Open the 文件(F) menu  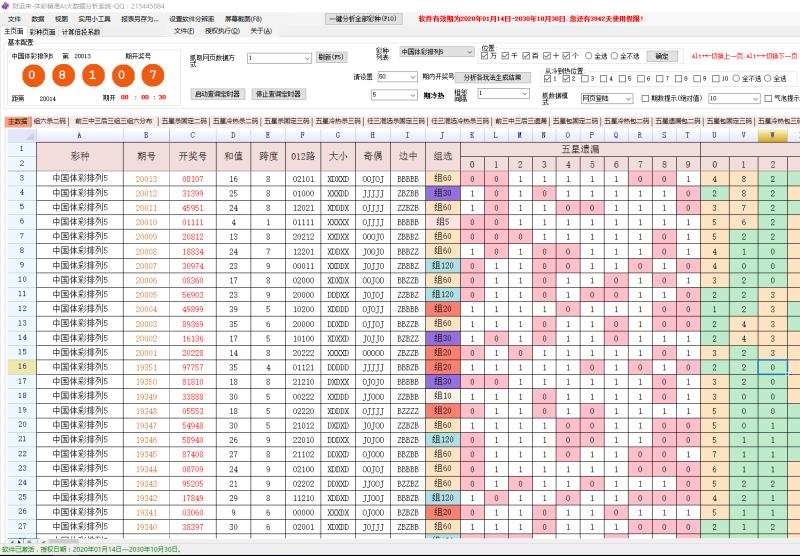pos(184,31)
